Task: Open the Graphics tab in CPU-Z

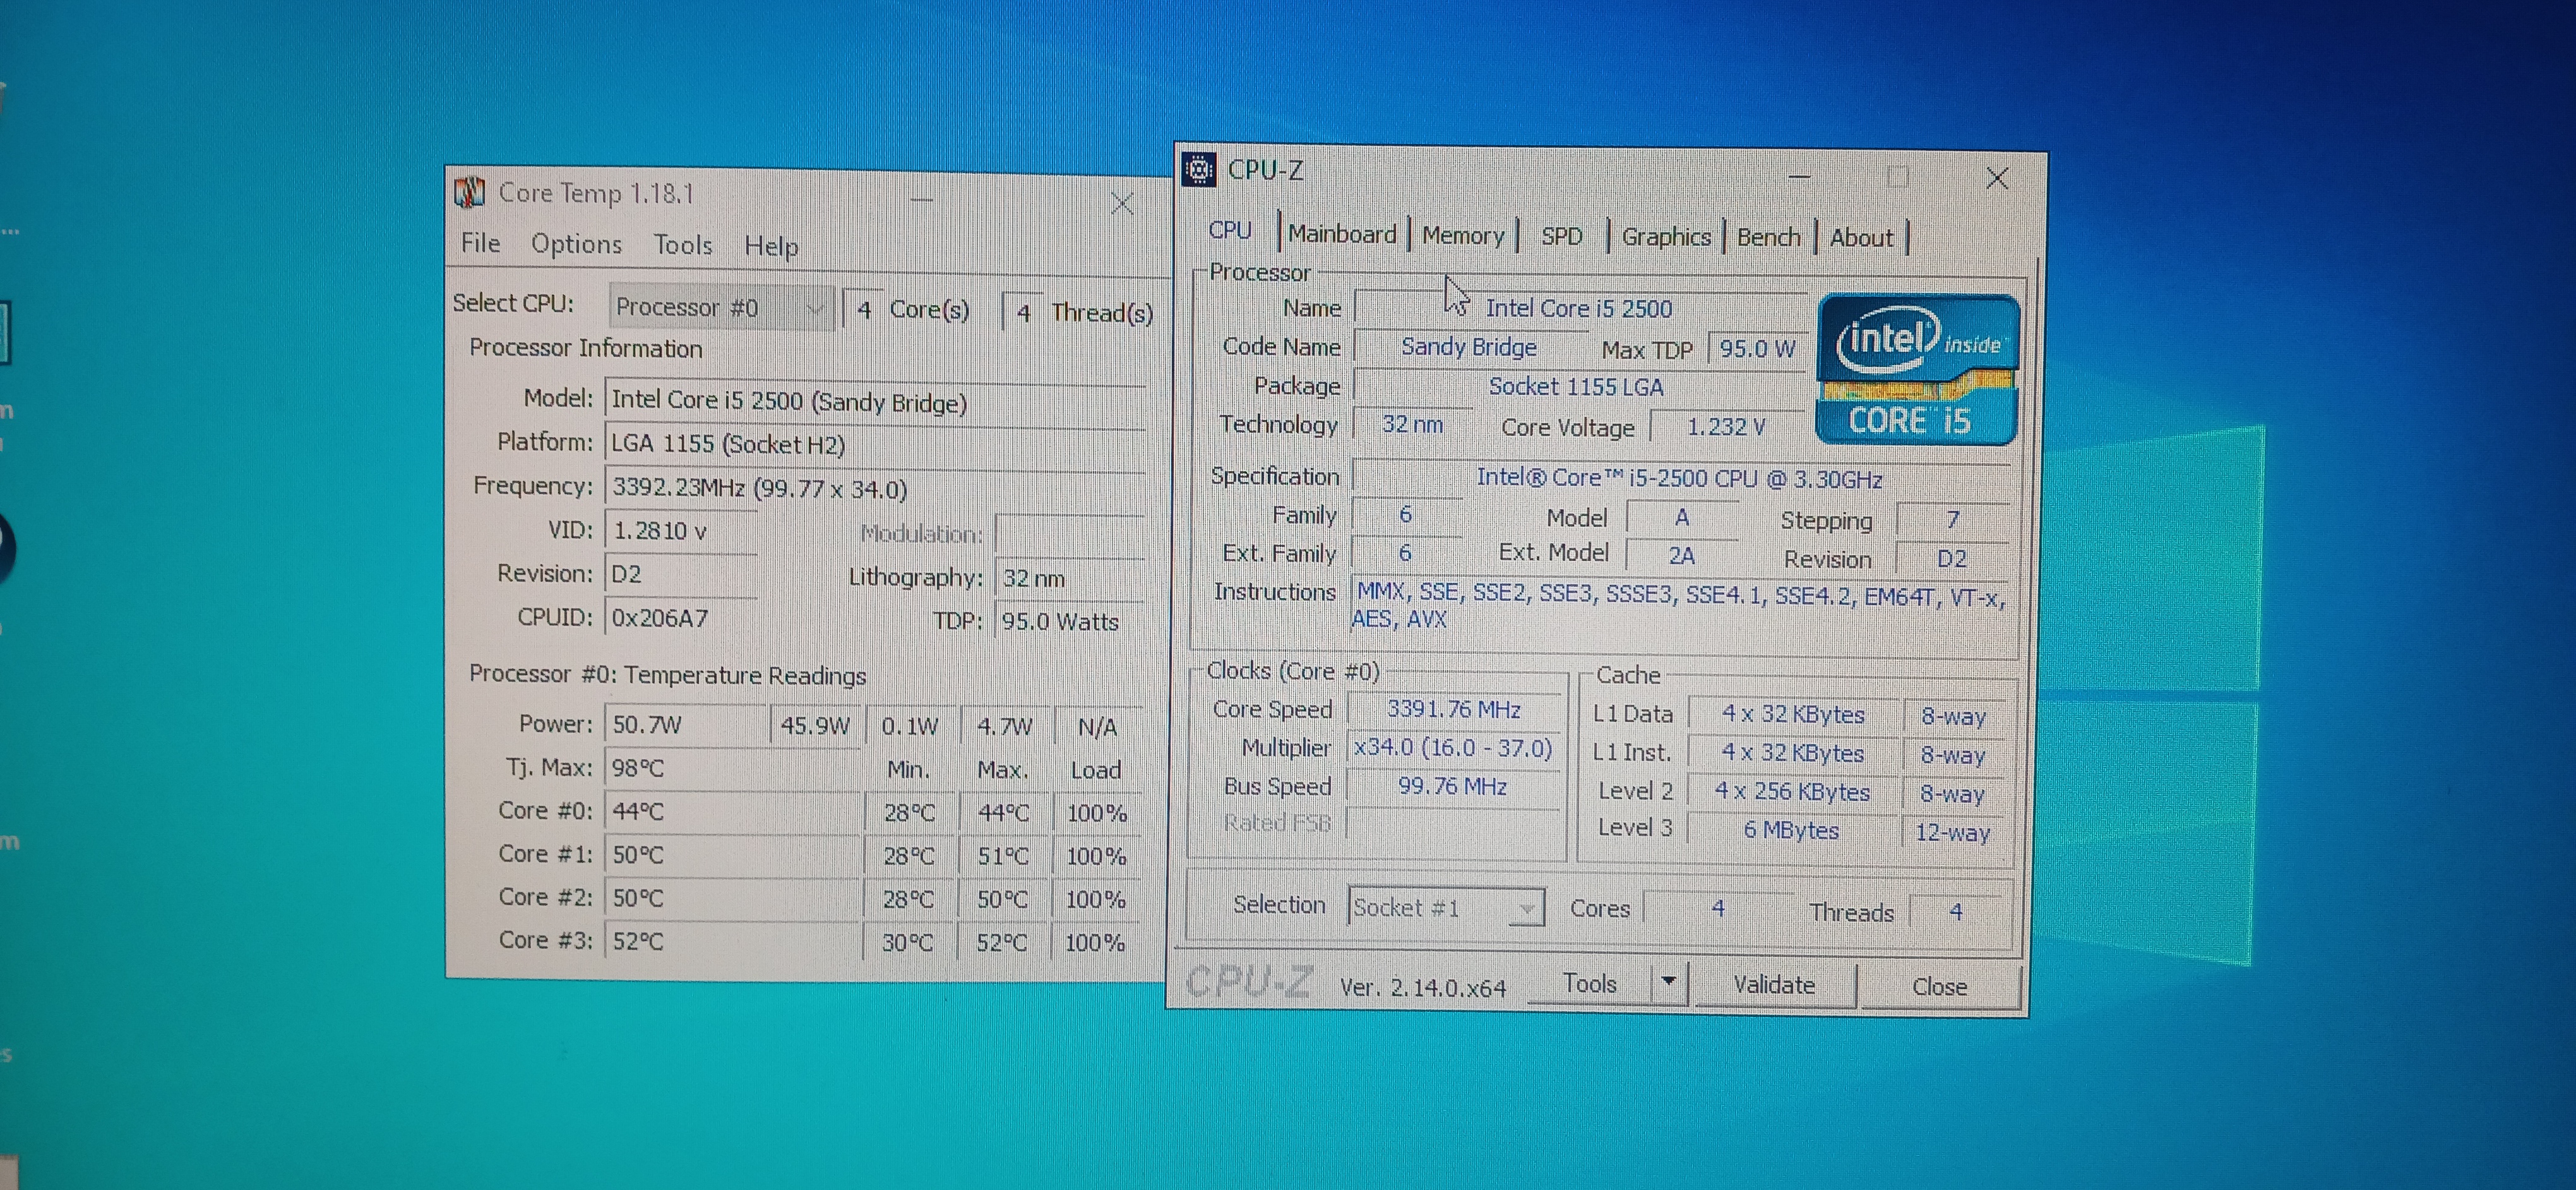Action: click(1665, 237)
